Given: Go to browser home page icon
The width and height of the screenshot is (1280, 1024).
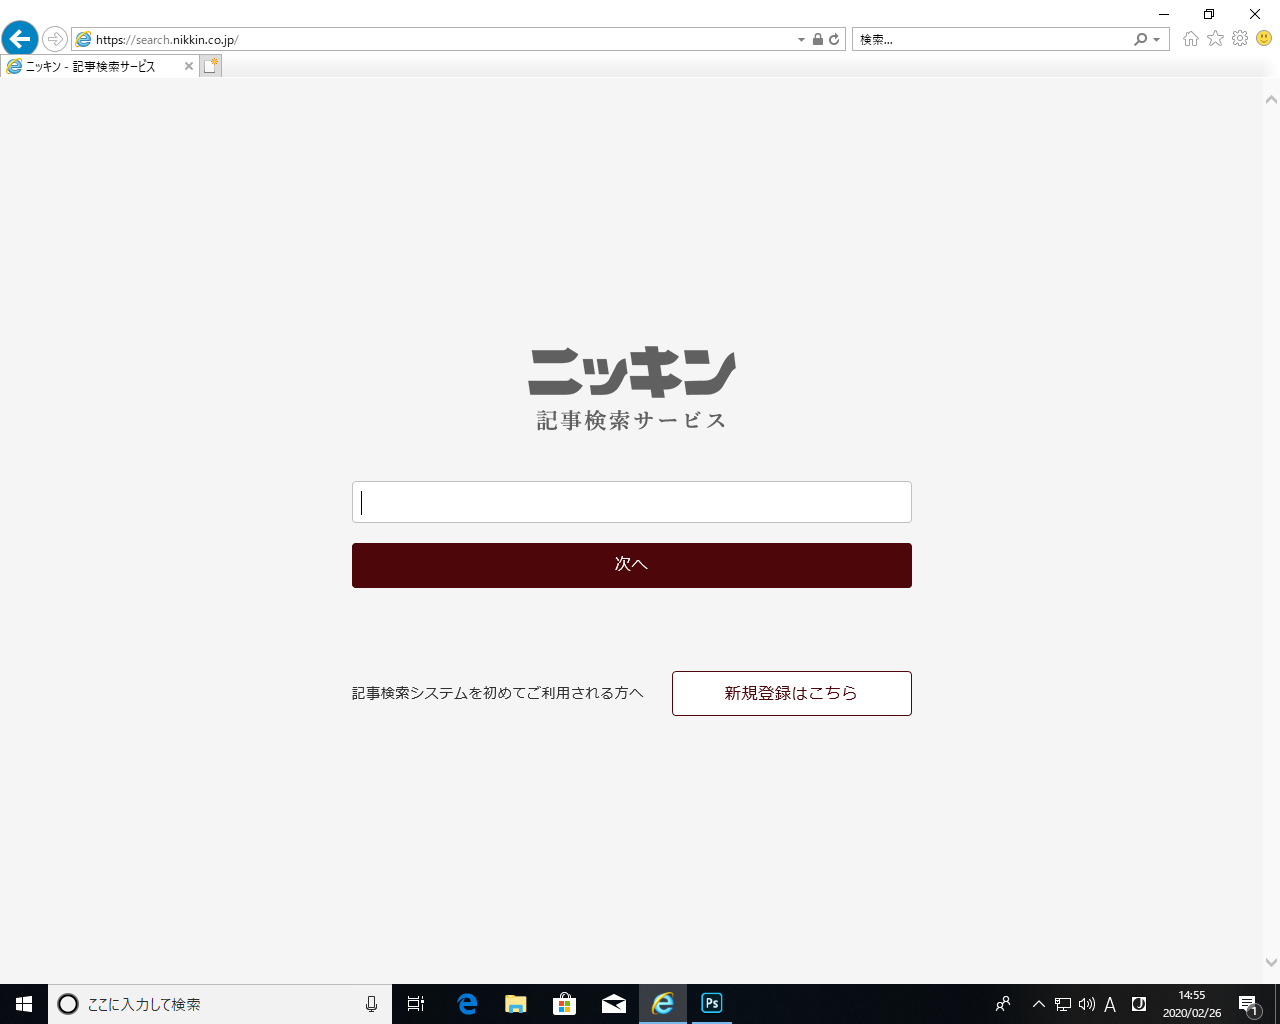Looking at the screenshot, I should 1190,39.
